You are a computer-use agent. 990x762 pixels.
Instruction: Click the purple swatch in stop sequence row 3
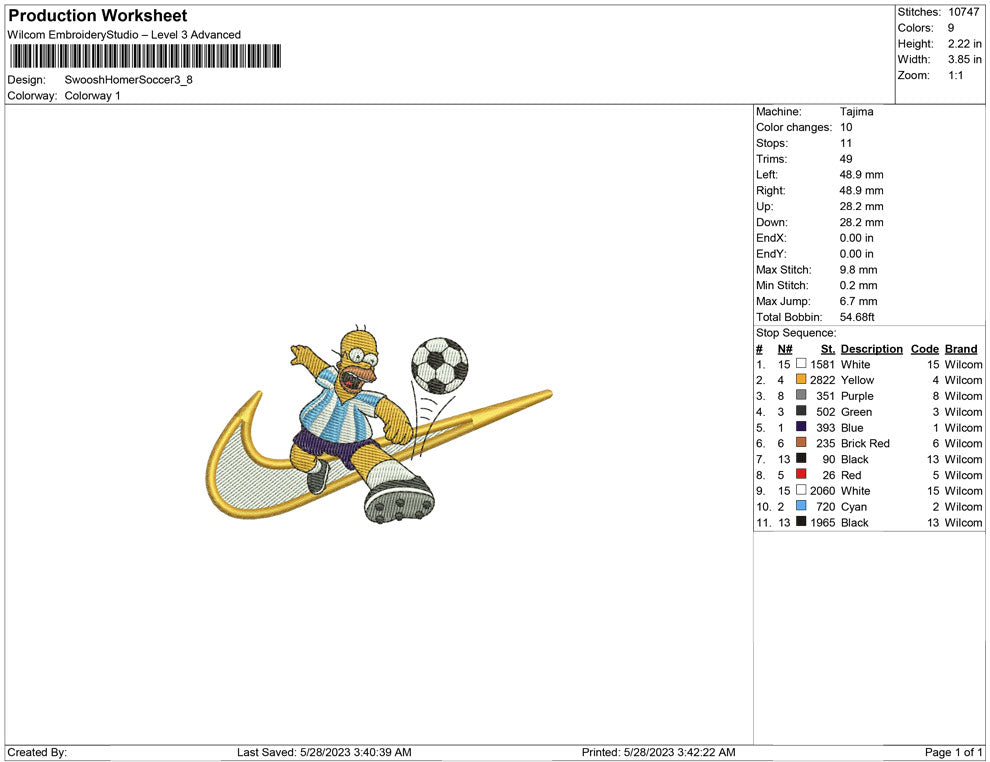(801, 395)
